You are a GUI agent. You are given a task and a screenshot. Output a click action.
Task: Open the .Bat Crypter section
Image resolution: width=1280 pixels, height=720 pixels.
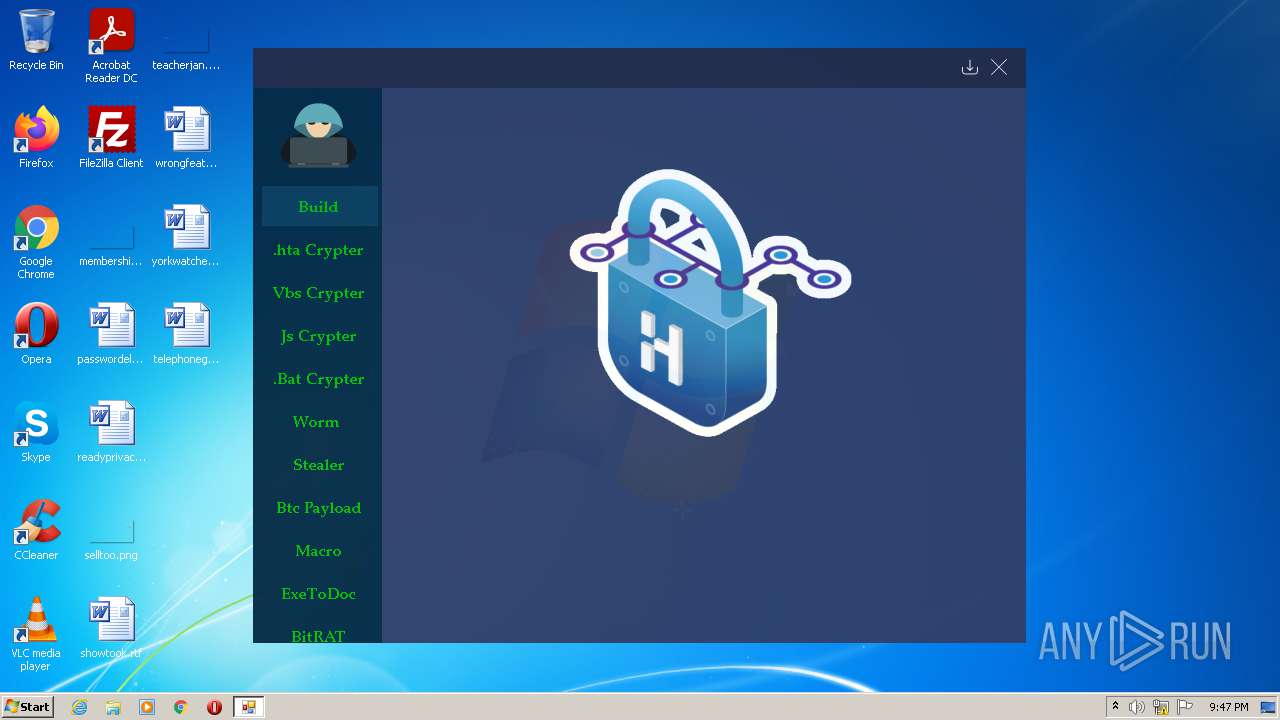coord(319,379)
